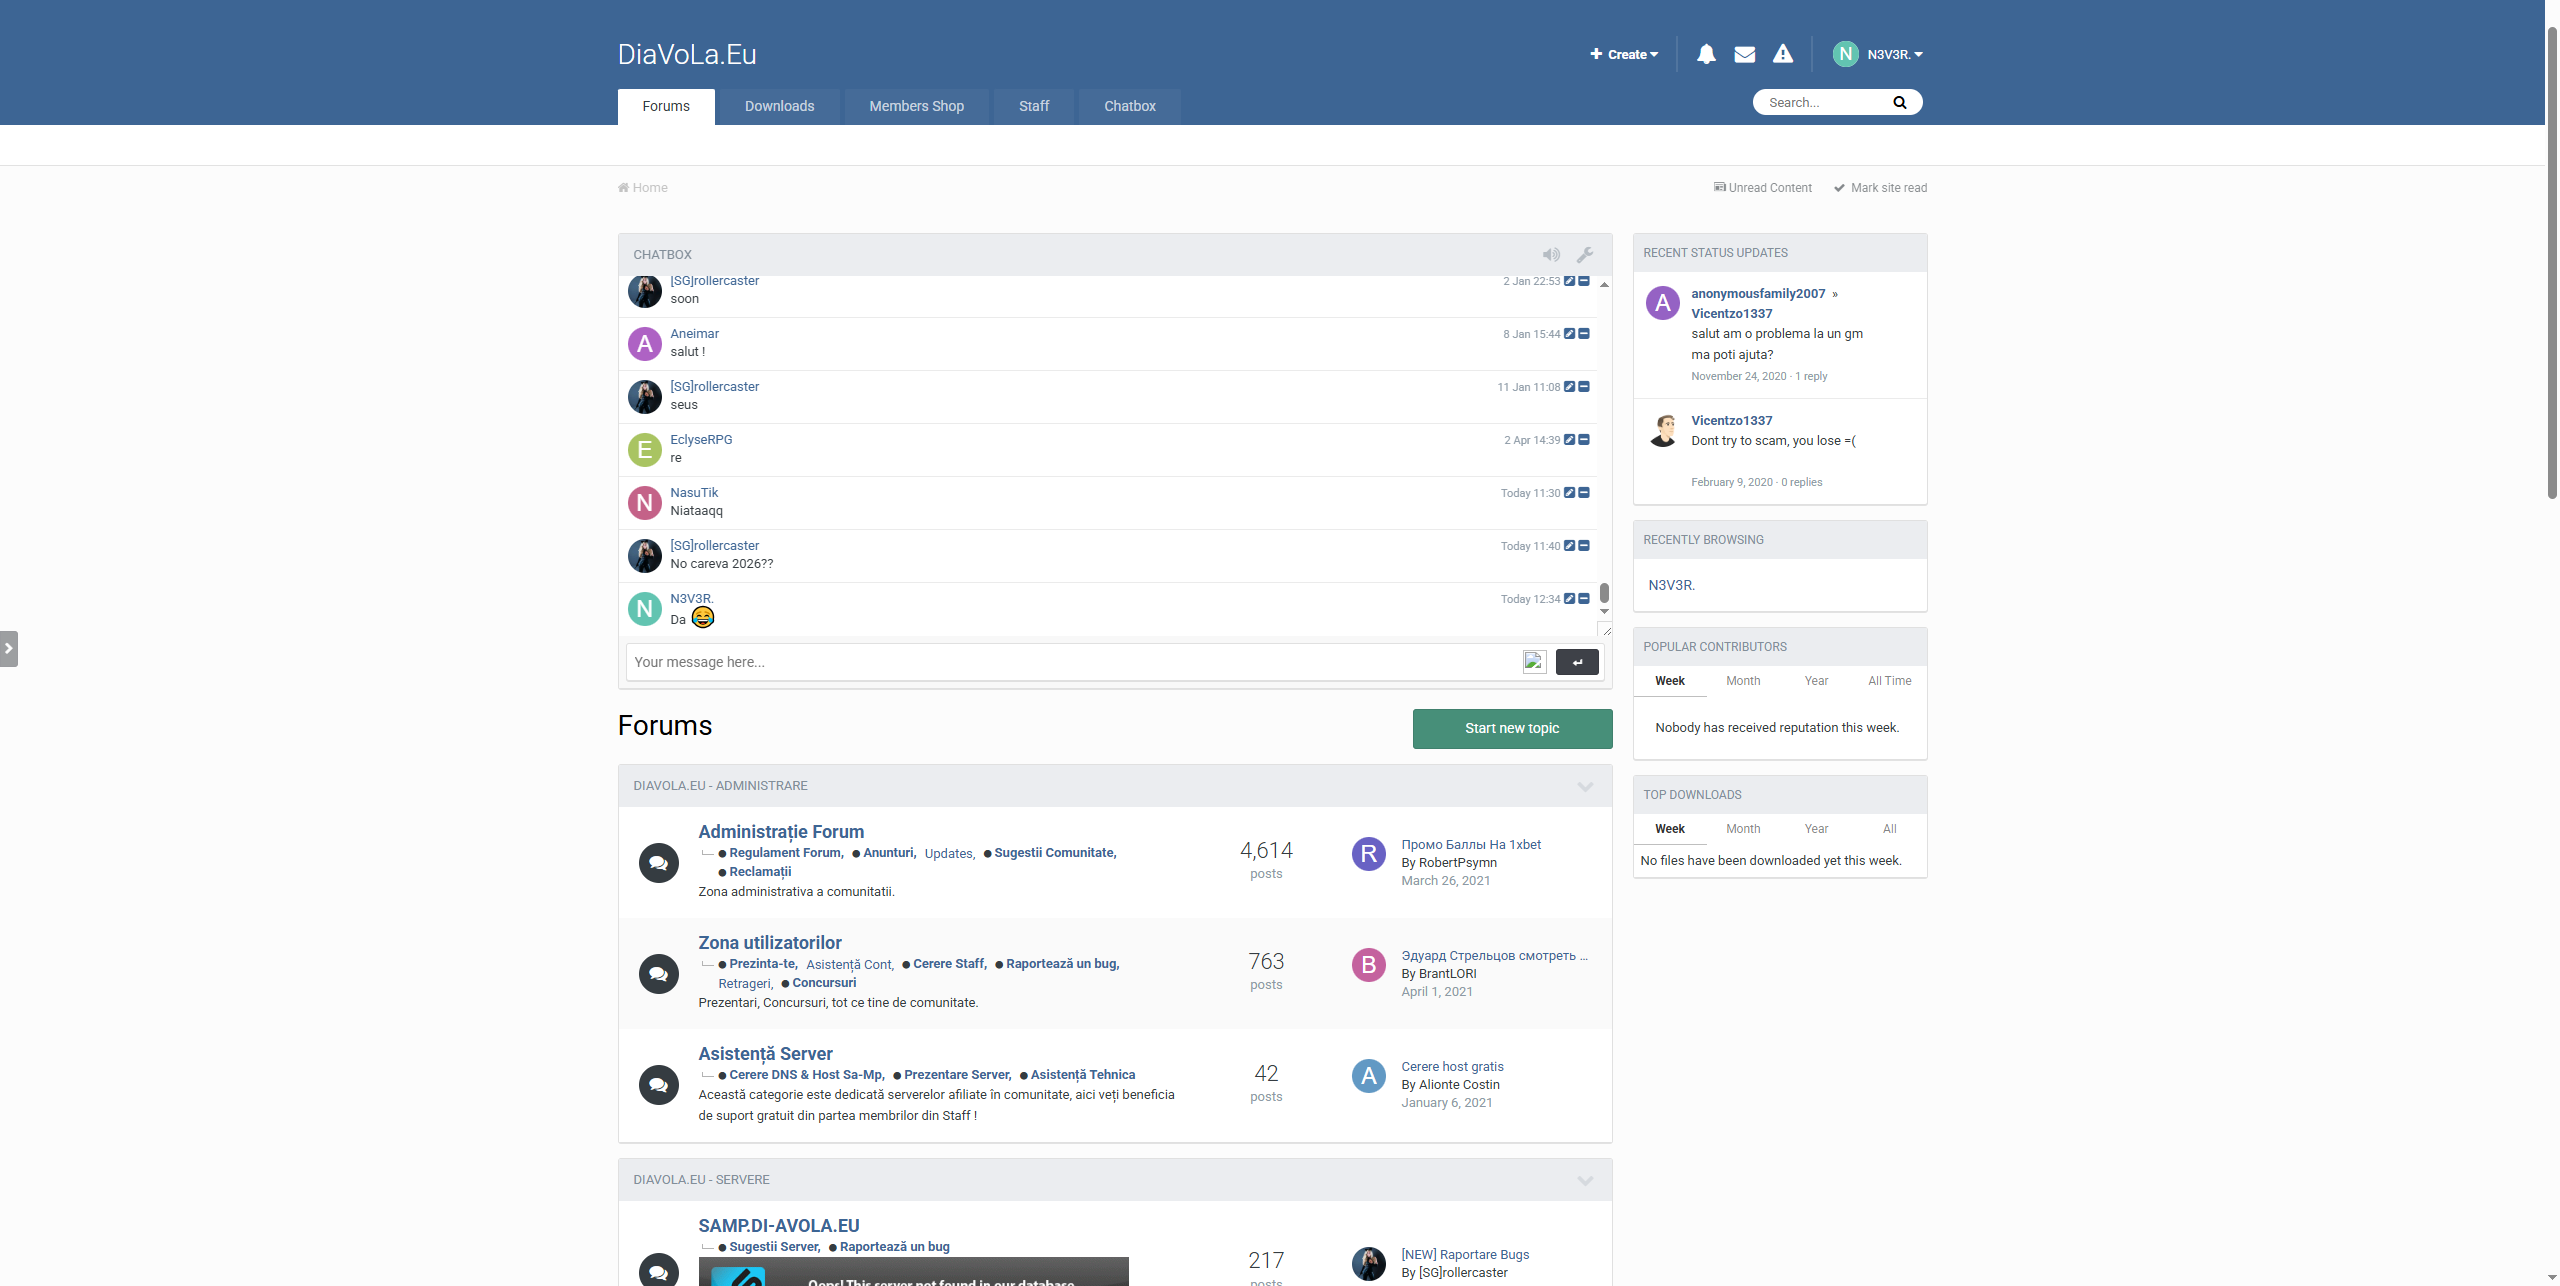Viewport: 2560px width, 1286px height.
Task: Click the Start new topic button
Action: tap(1511, 728)
